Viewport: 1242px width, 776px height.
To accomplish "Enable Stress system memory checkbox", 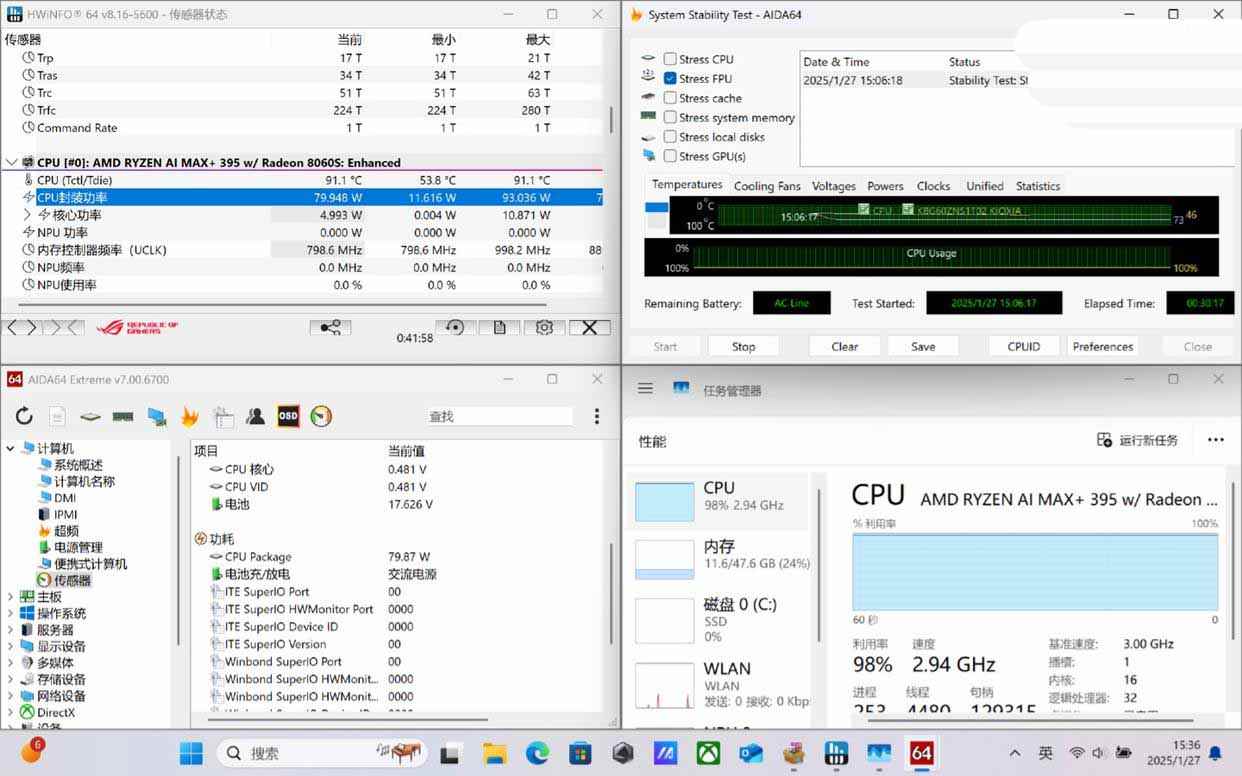I will [670, 117].
